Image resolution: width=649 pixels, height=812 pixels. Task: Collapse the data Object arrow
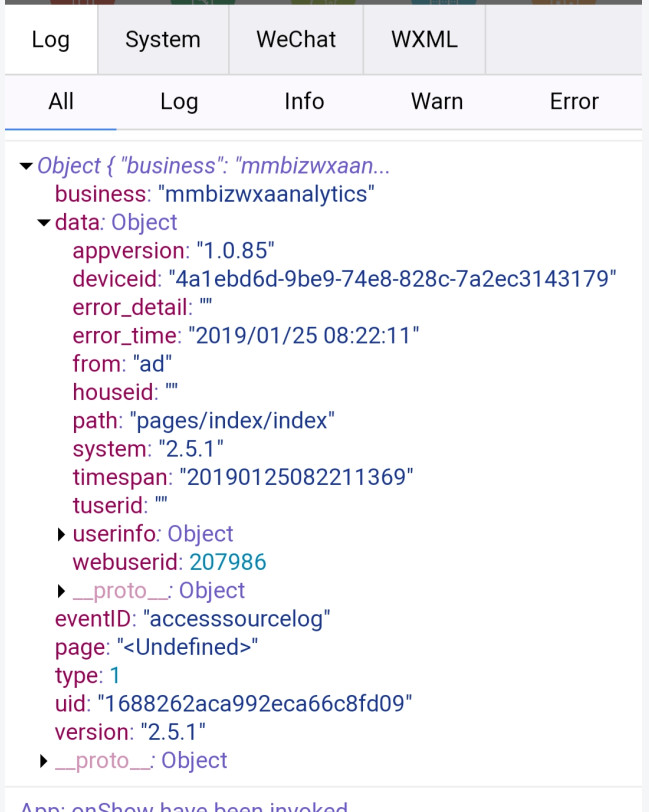[x=44, y=223]
